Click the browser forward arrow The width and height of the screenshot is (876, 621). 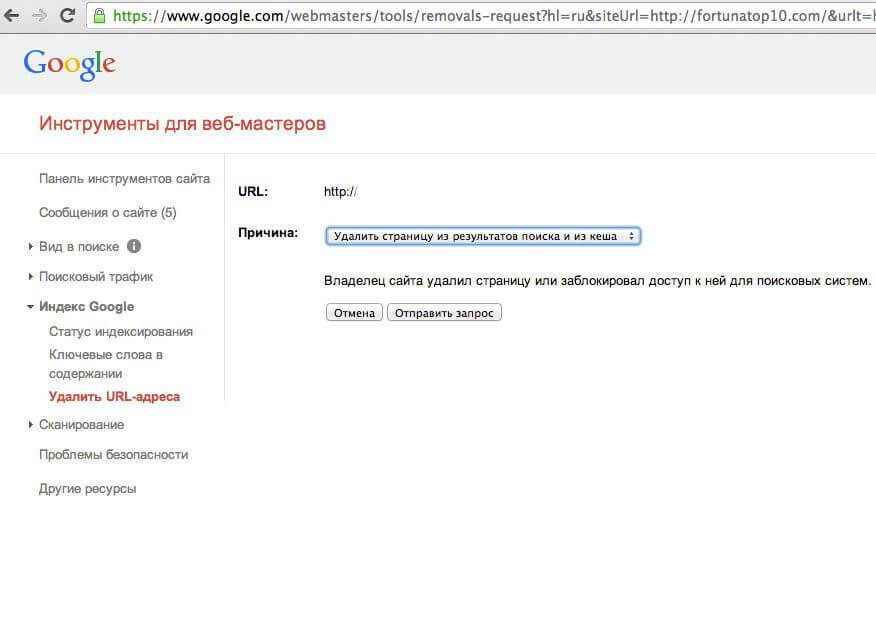point(39,15)
